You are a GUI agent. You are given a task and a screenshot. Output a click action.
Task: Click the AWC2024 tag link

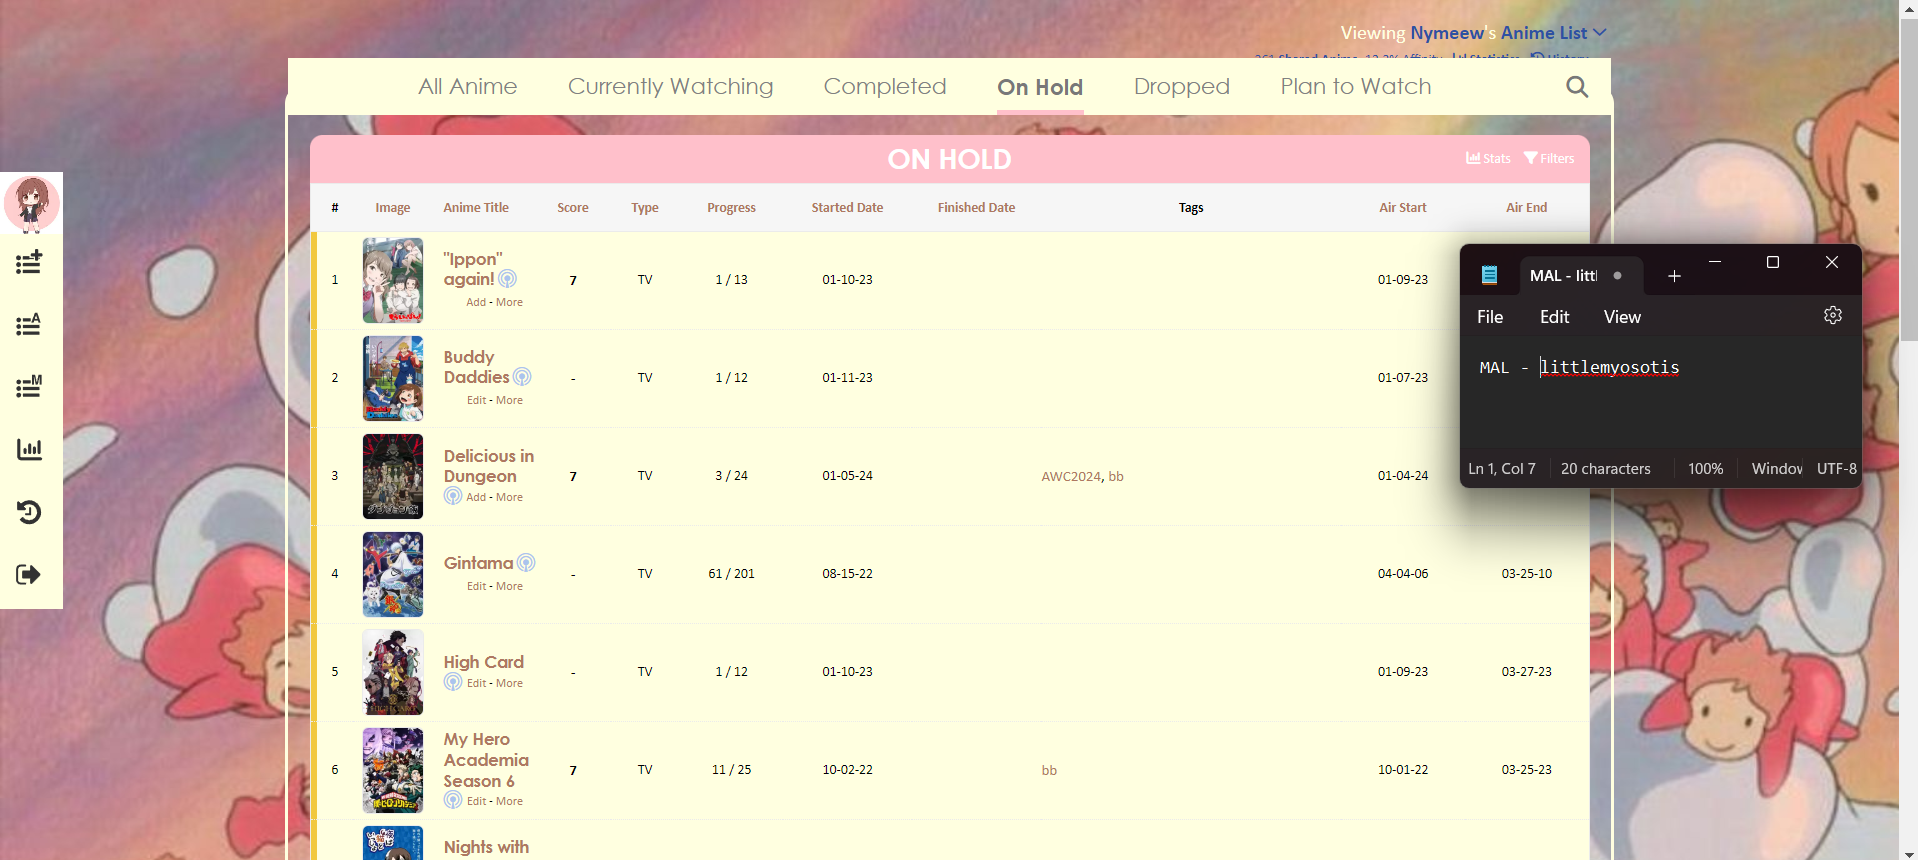click(1070, 477)
